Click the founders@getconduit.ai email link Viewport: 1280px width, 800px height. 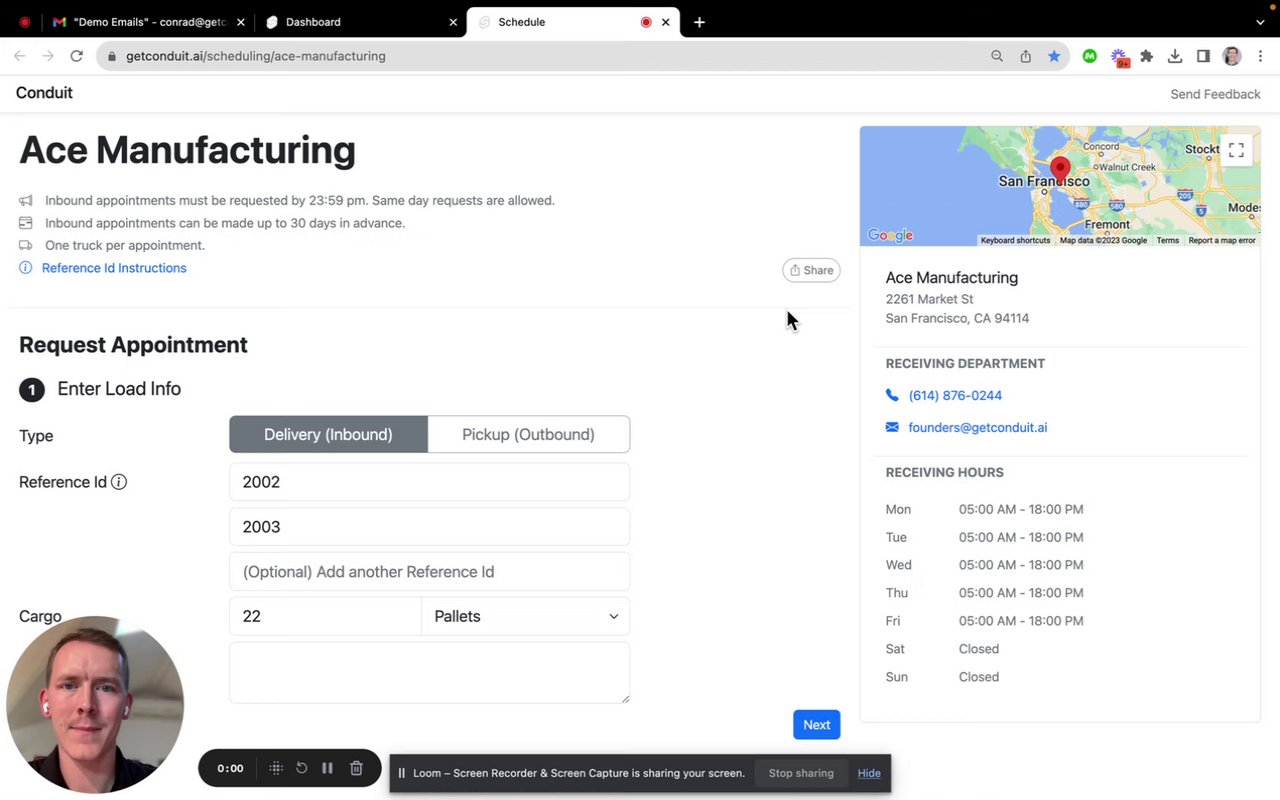(977, 428)
